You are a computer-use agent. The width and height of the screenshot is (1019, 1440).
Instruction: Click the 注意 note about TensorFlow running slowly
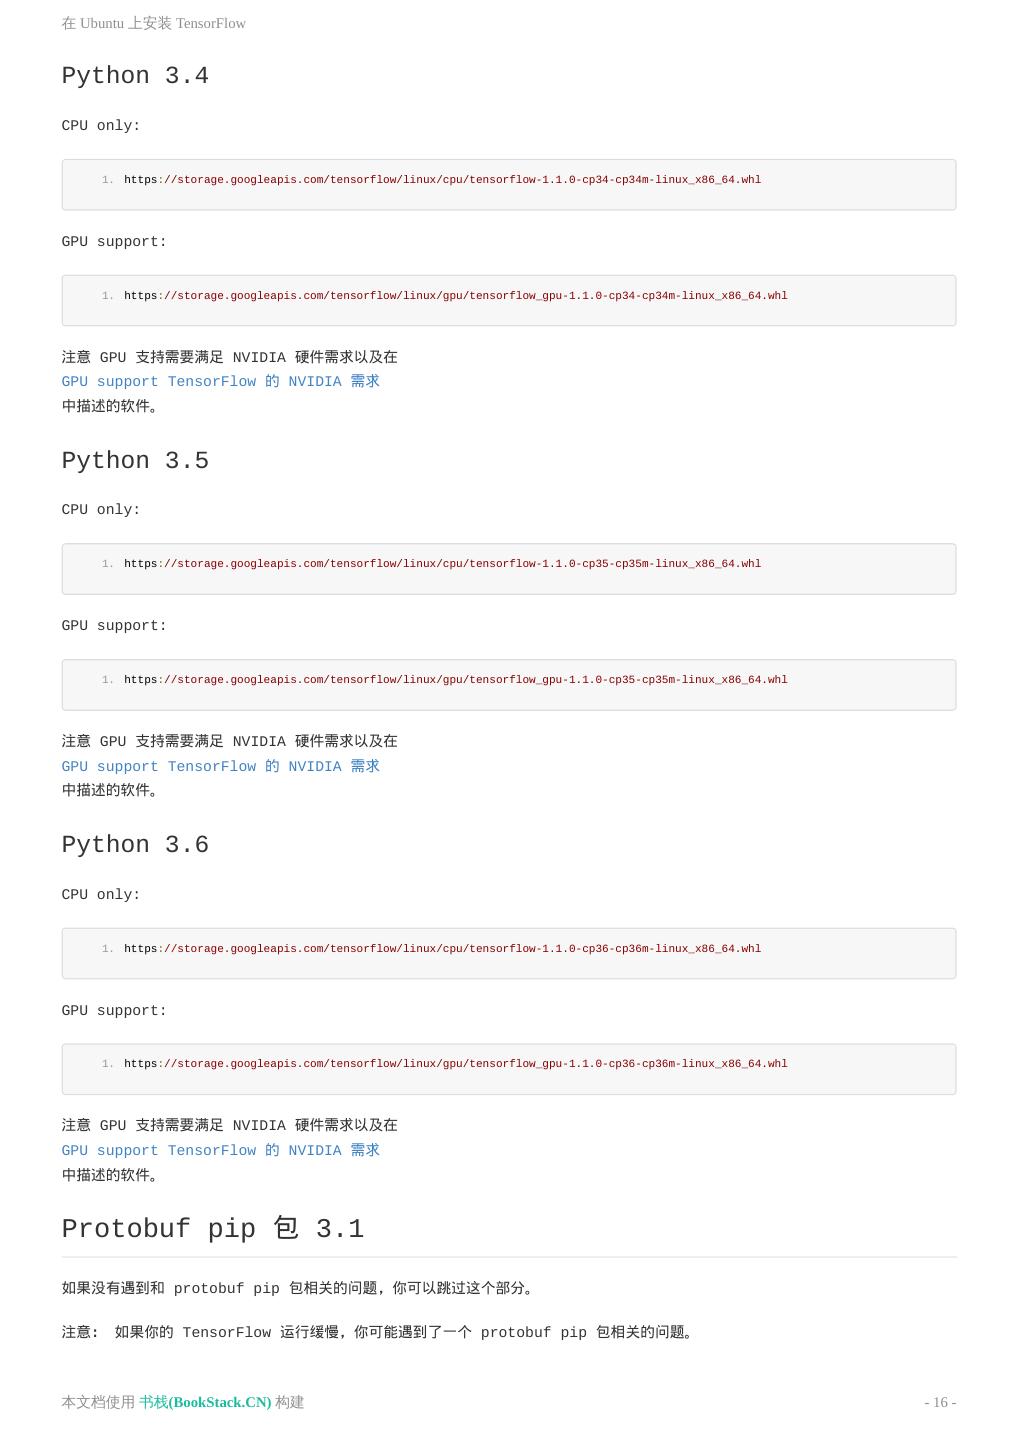point(379,1332)
